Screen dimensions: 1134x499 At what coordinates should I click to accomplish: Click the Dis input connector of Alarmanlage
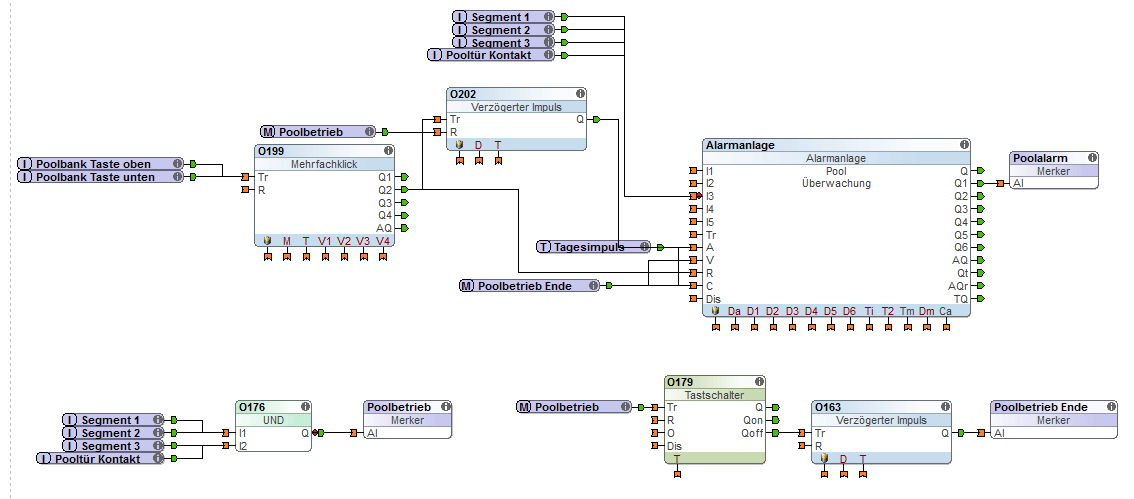693,298
